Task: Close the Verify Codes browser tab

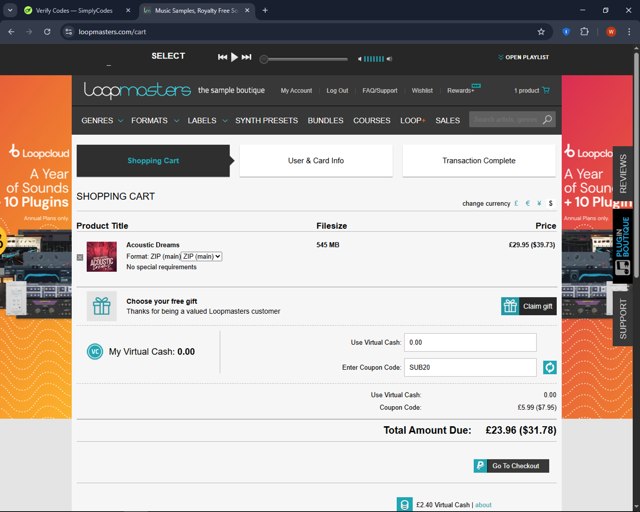Action: (x=128, y=11)
